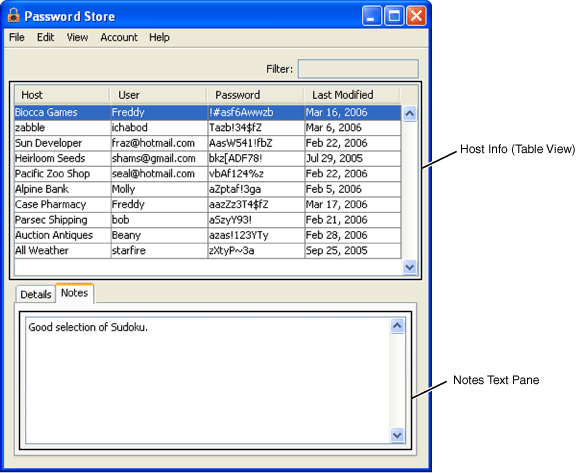This screenshot has width=576, height=473.
Task: Click password cell zXtyP~3a
Action: tap(256, 250)
